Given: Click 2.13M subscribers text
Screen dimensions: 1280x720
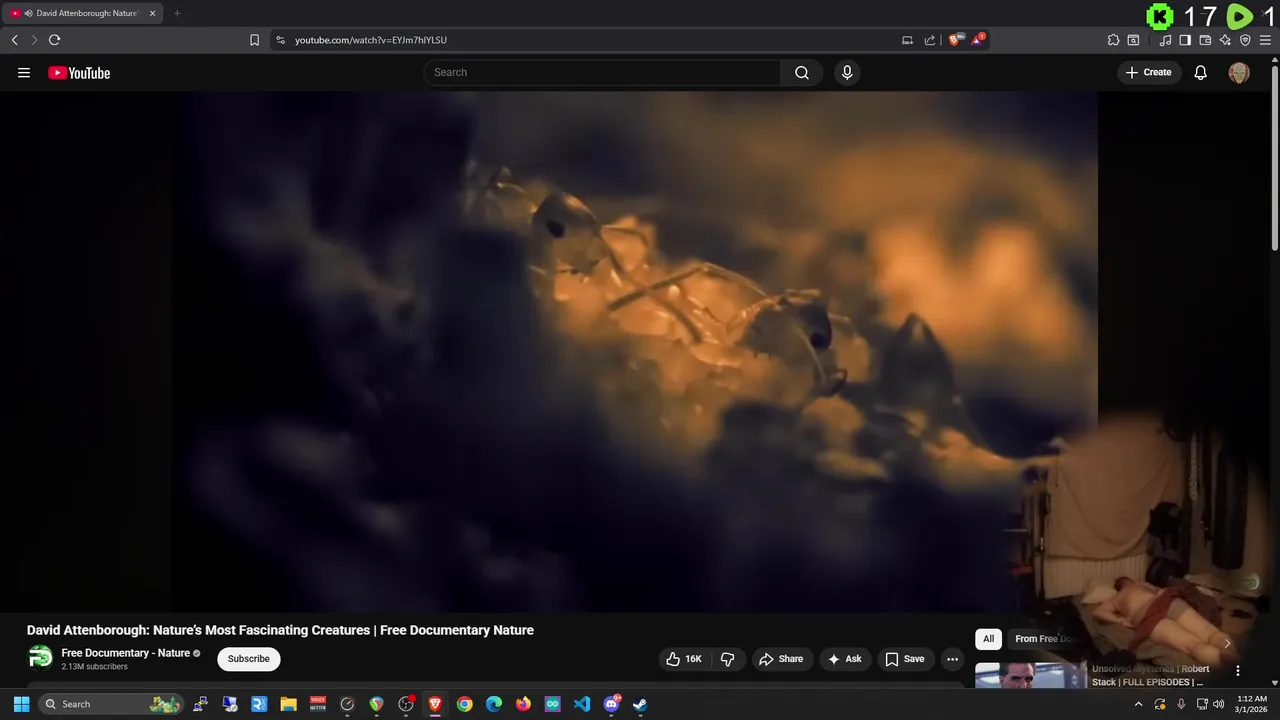Looking at the screenshot, I should (94, 666).
